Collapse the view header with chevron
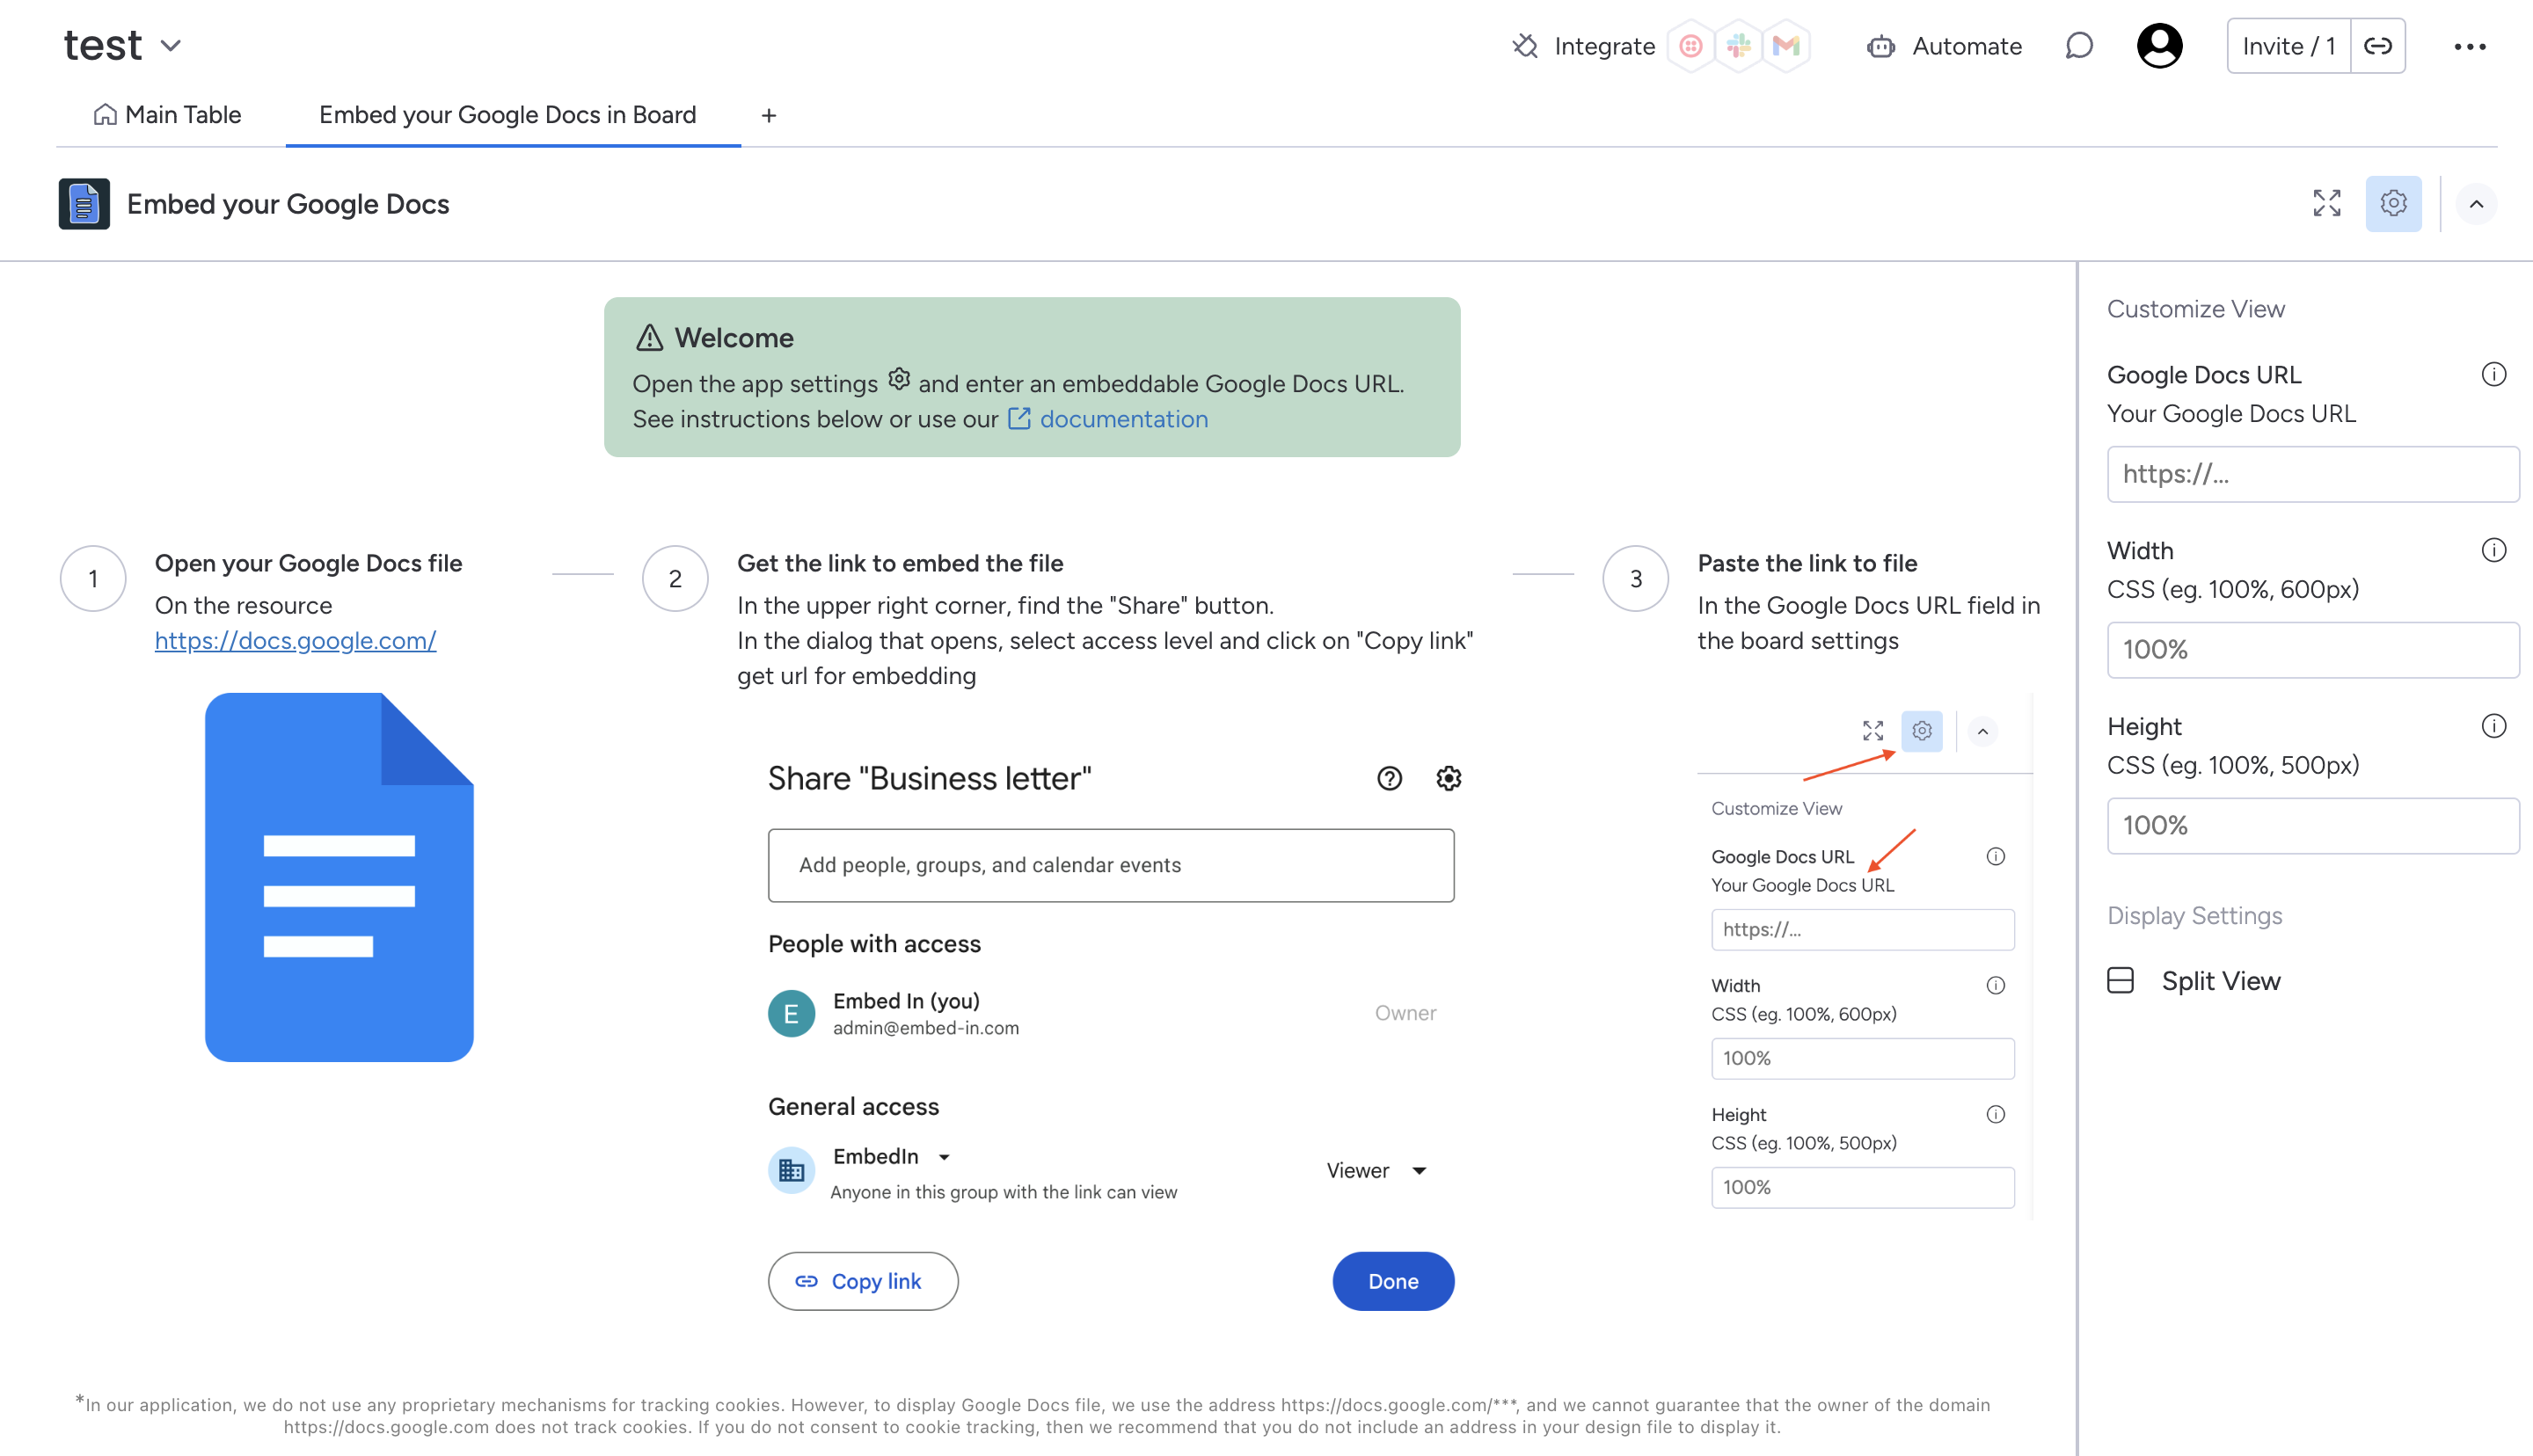The width and height of the screenshot is (2533, 1456). tap(2476, 204)
